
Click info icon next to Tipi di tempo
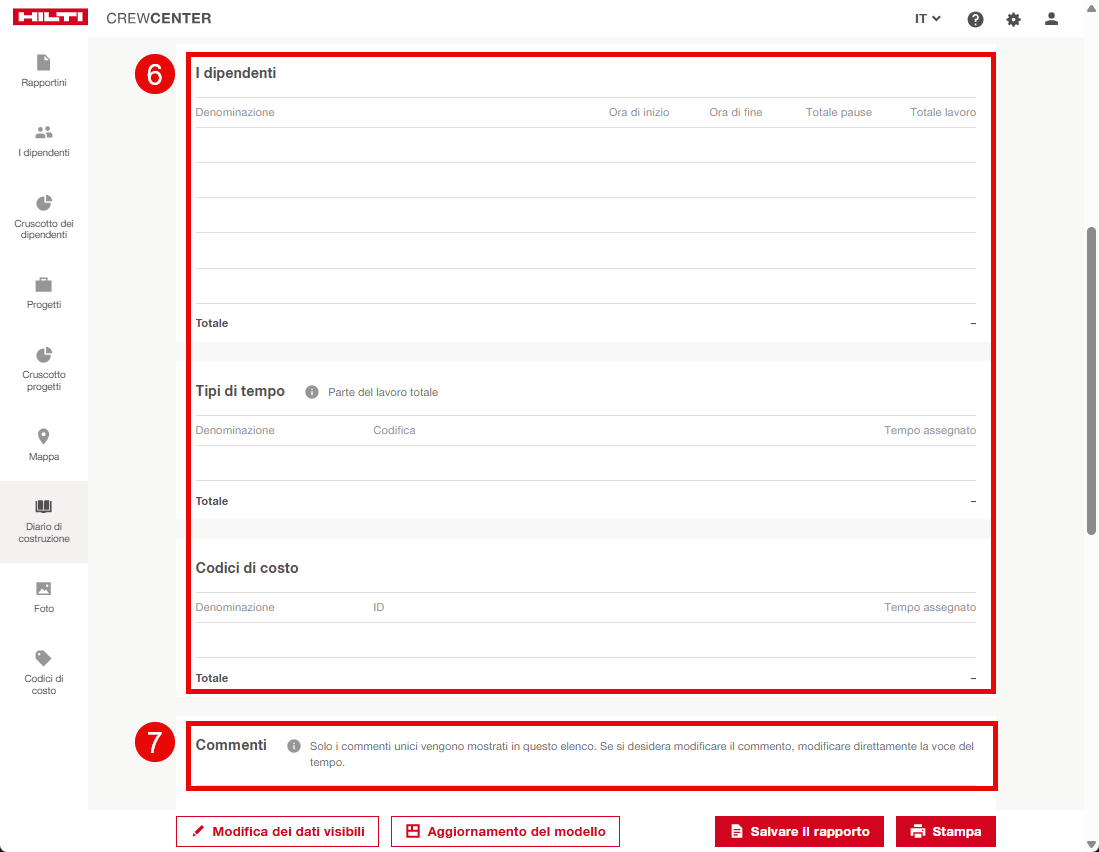click(x=311, y=392)
